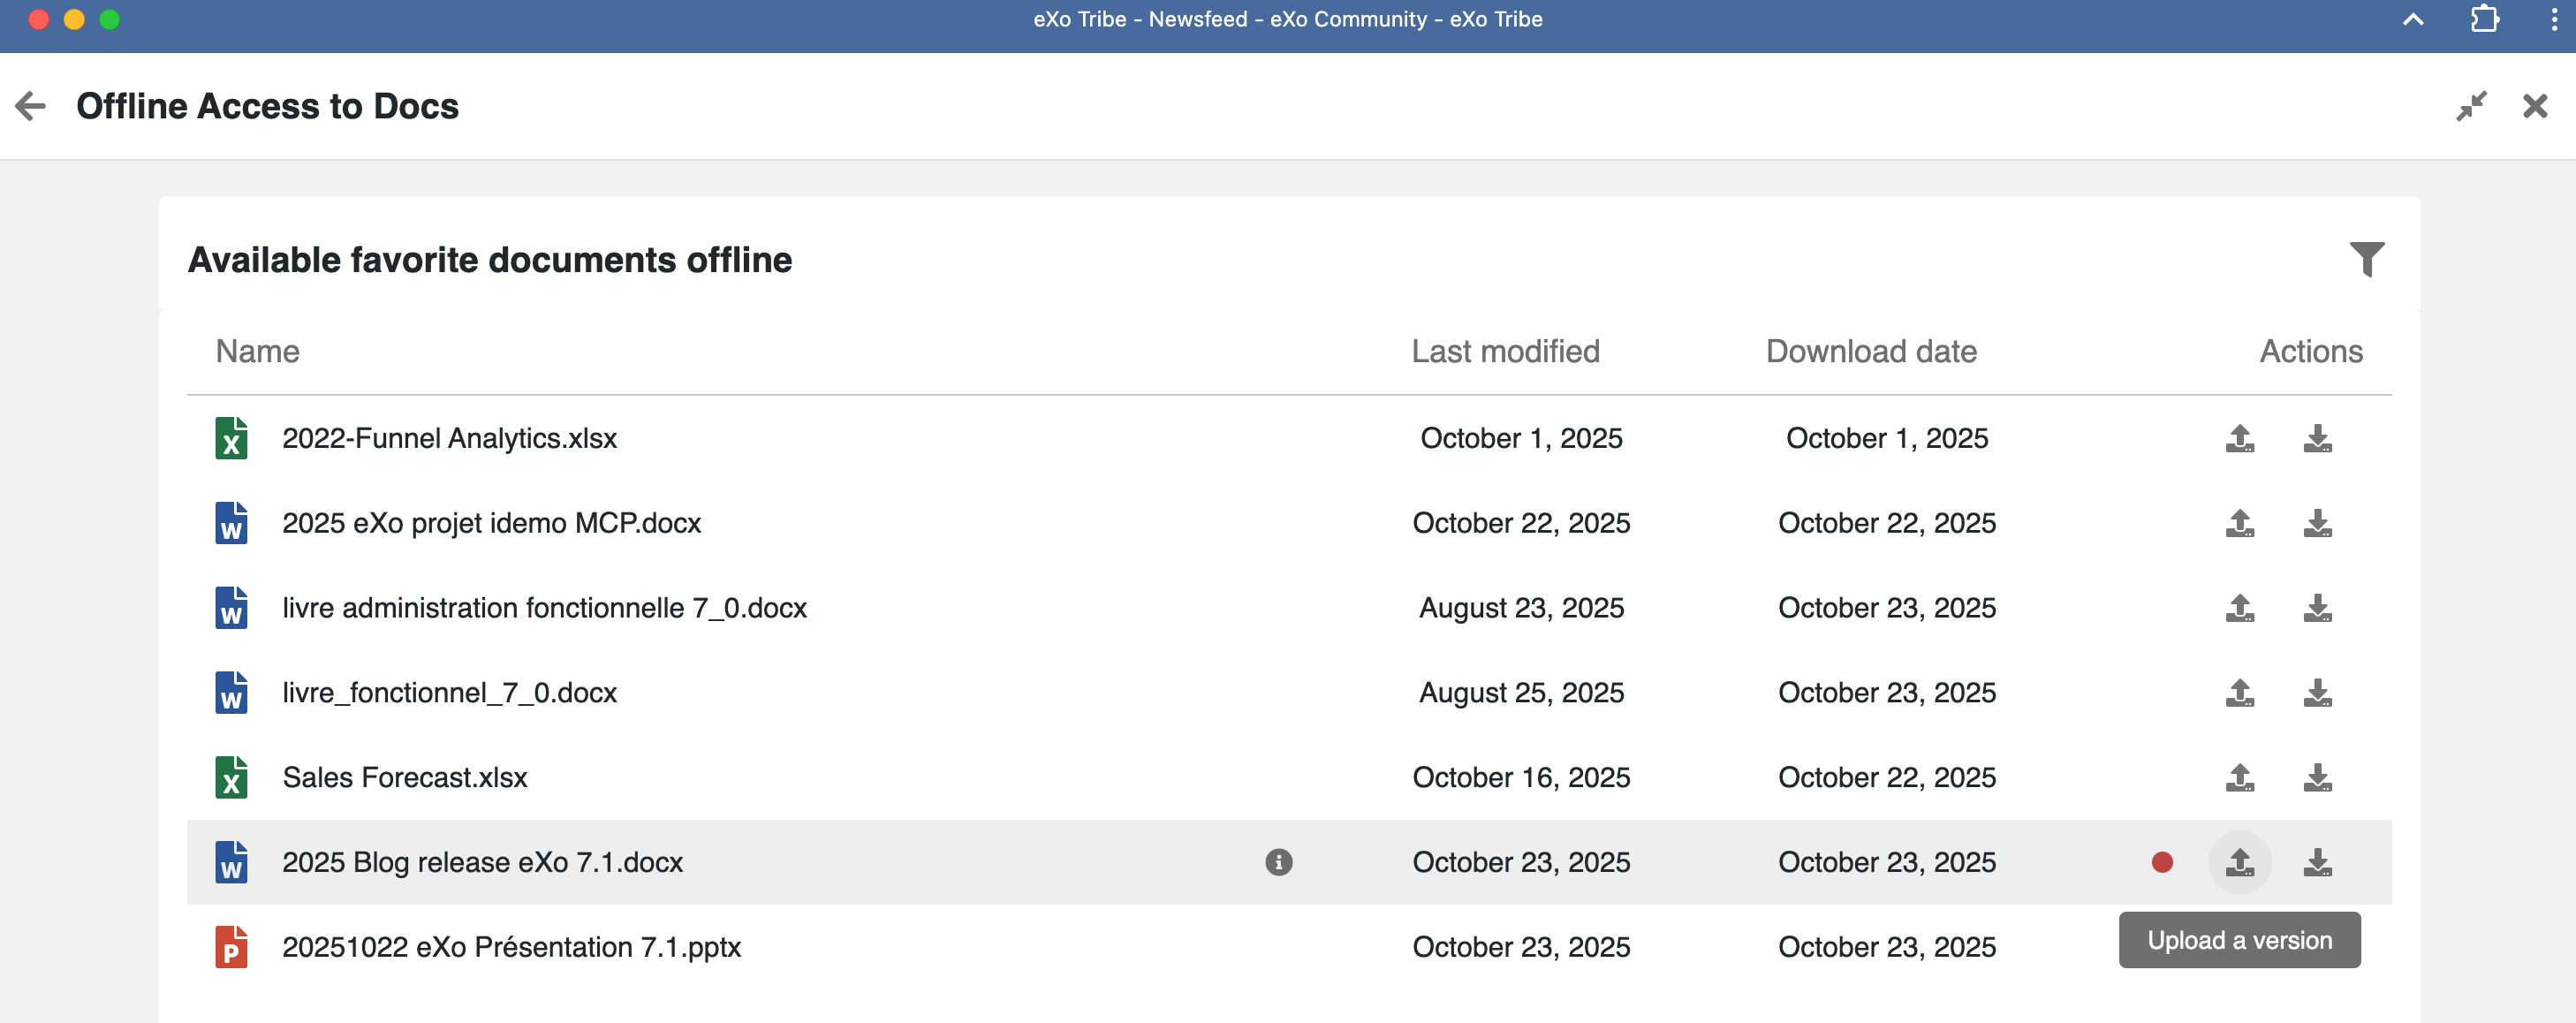Upload a version of 2022-Funnel Analytics.xlsx
Viewport: 2576px width, 1023px height.
pos(2239,438)
